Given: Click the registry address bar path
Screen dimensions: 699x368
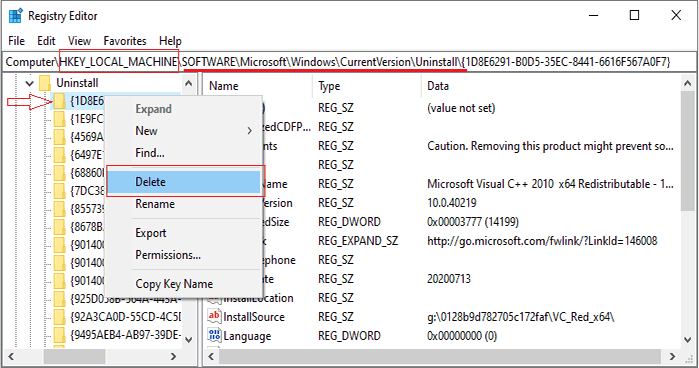Looking at the screenshot, I should (337, 62).
